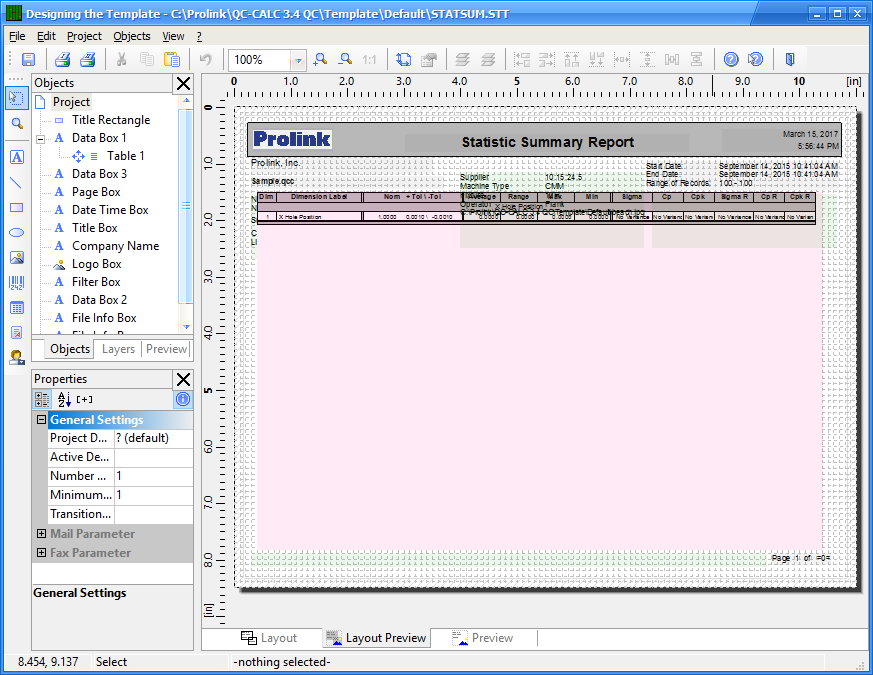Click the user template object tool icon
This screenshot has width=873, height=675.
click(17, 358)
